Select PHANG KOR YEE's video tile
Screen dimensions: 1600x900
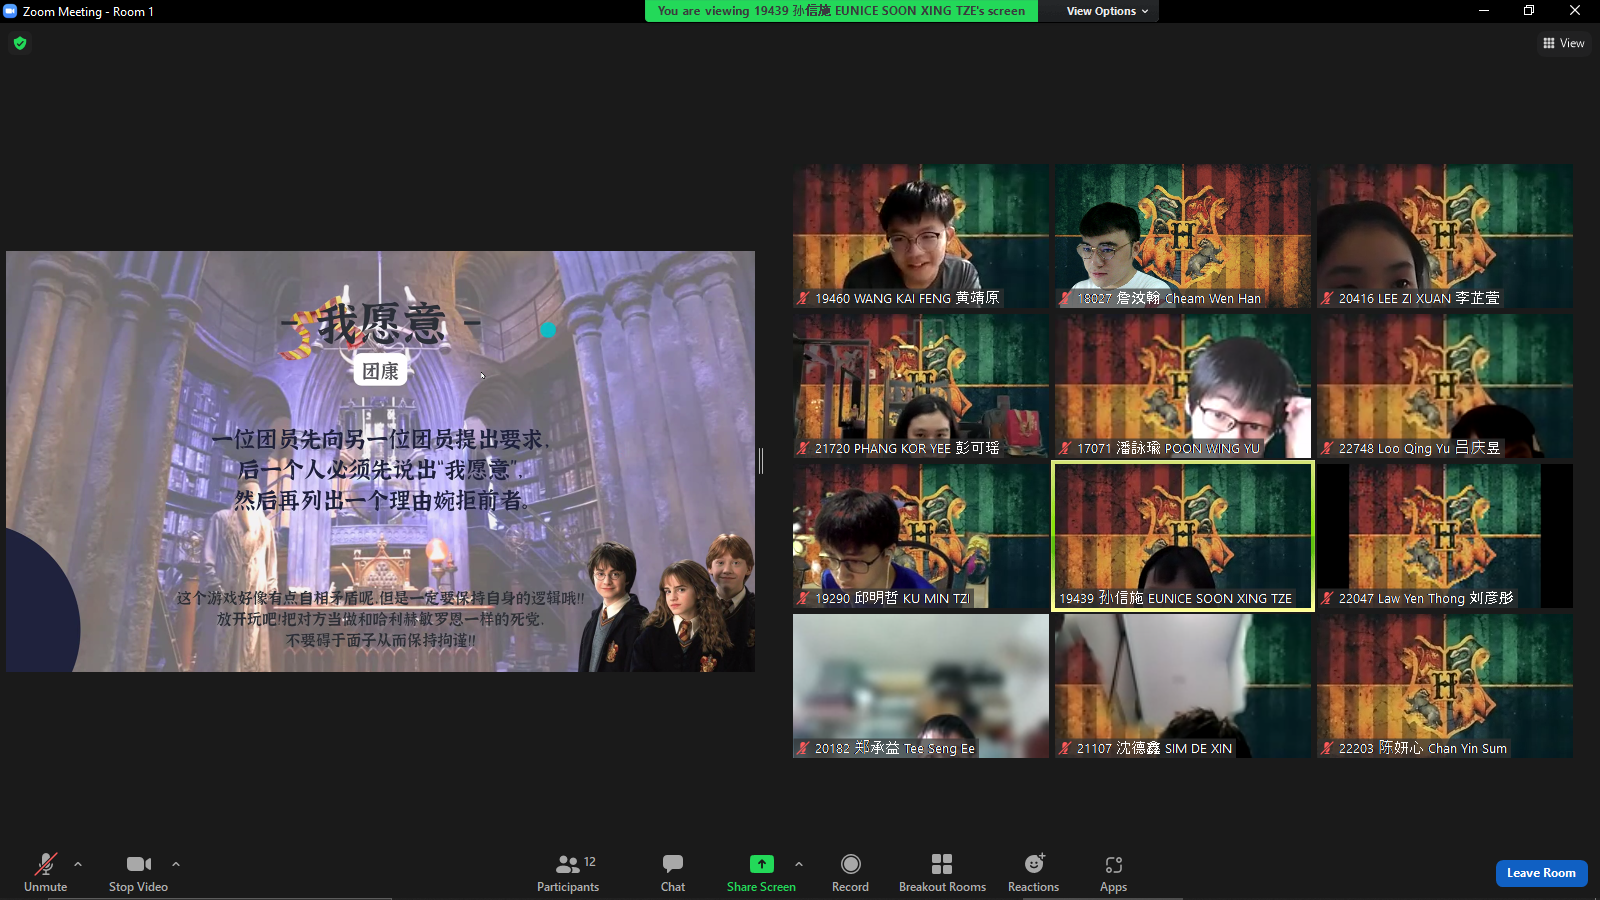click(921, 386)
